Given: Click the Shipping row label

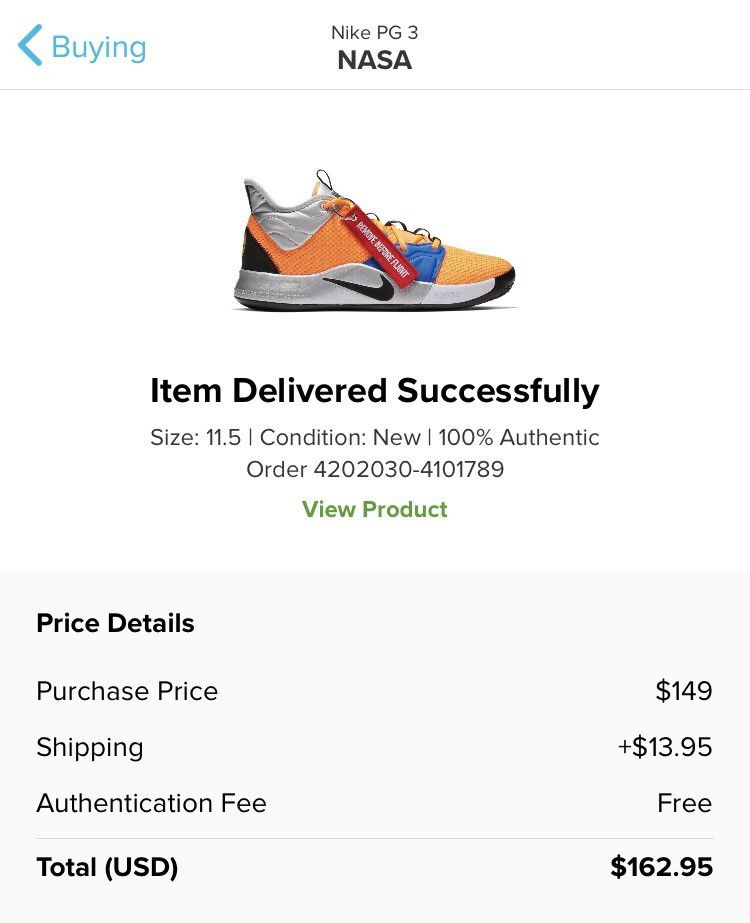Looking at the screenshot, I should pos(90,747).
